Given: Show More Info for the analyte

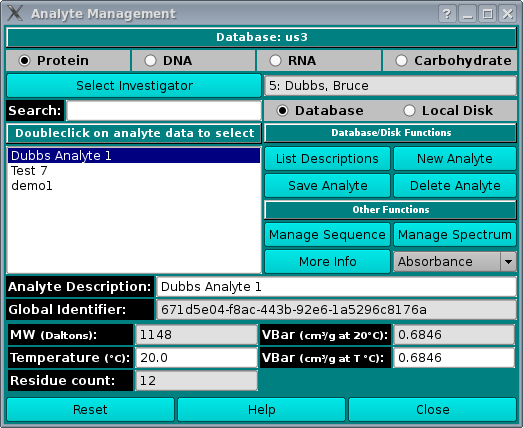Looking at the screenshot, I should [x=327, y=262].
